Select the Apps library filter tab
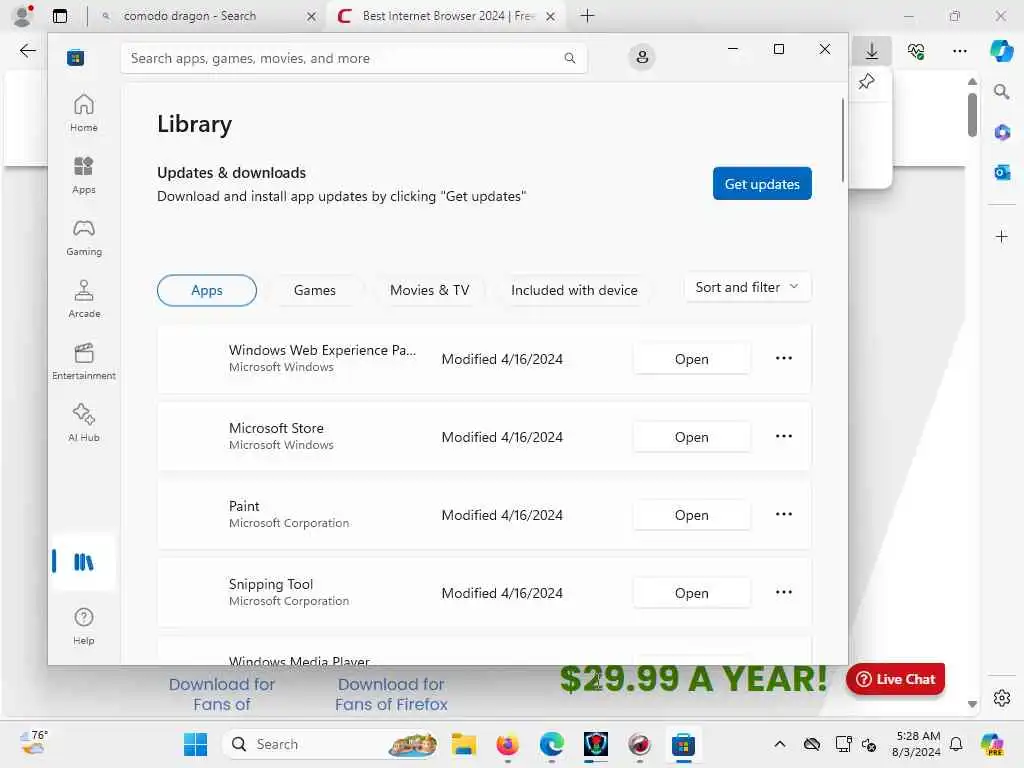Viewport: 1024px width, 768px height. click(x=207, y=291)
